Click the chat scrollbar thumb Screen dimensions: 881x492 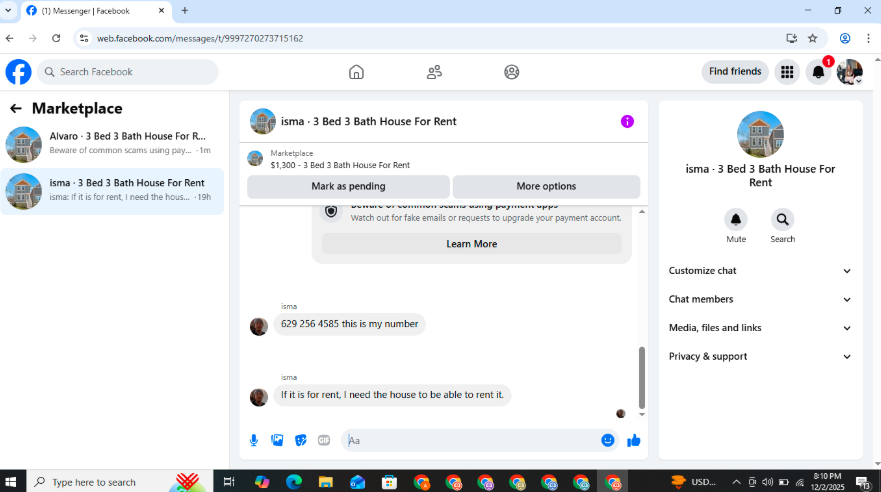(x=642, y=377)
